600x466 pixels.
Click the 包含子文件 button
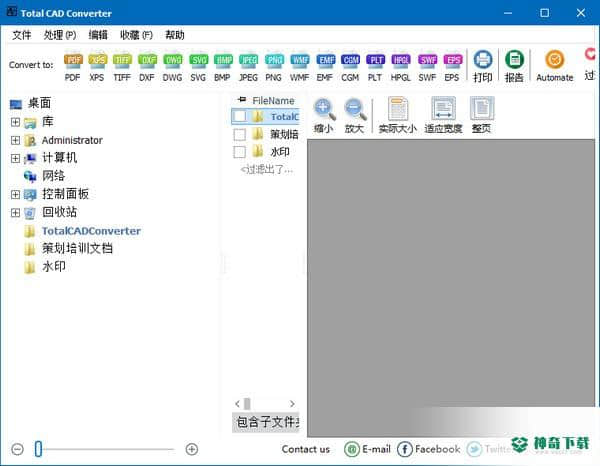(266, 422)
